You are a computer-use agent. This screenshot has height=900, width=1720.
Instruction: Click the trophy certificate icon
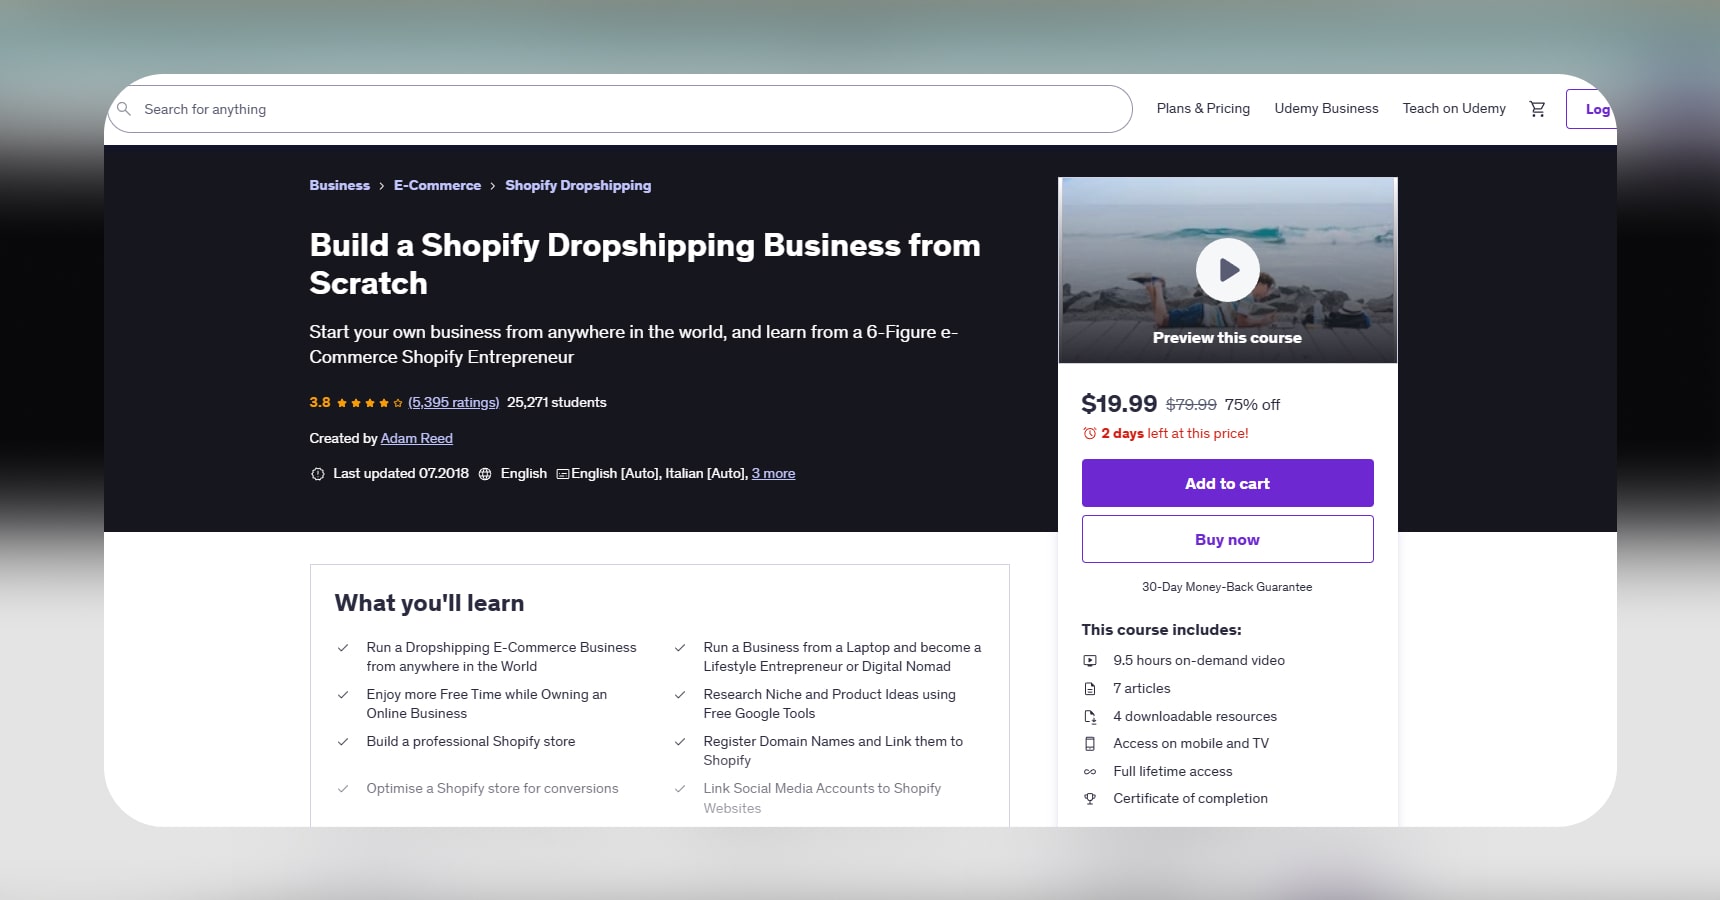(x=1090, y=799)
